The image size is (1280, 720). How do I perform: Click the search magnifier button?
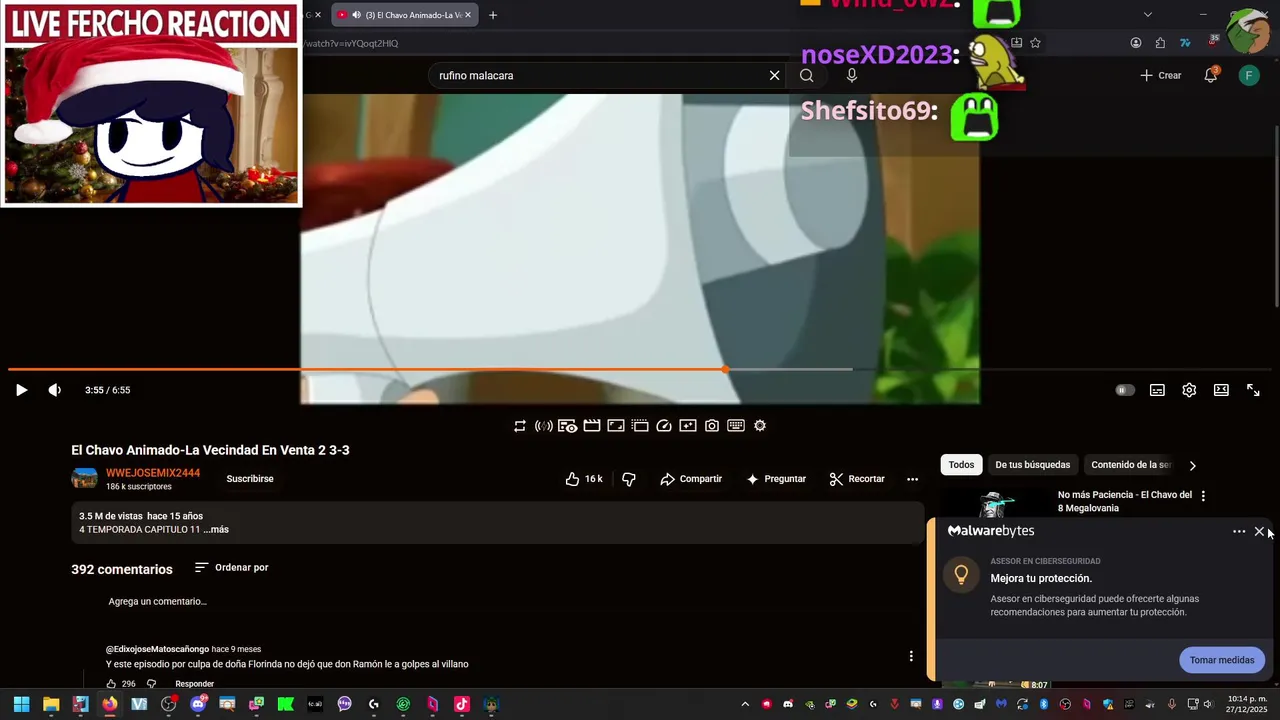point(807,75)
